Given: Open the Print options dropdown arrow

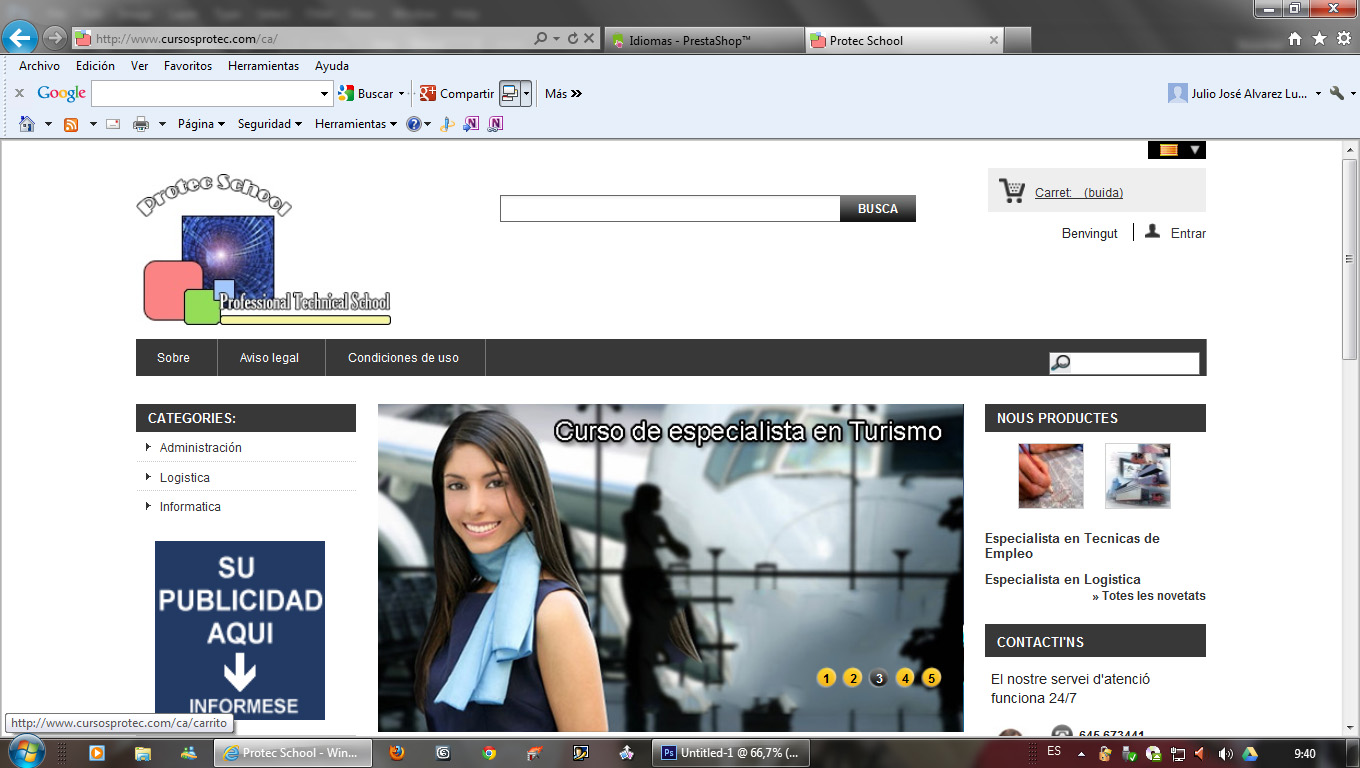Looking at the screenshot, I should click(160, 124).
